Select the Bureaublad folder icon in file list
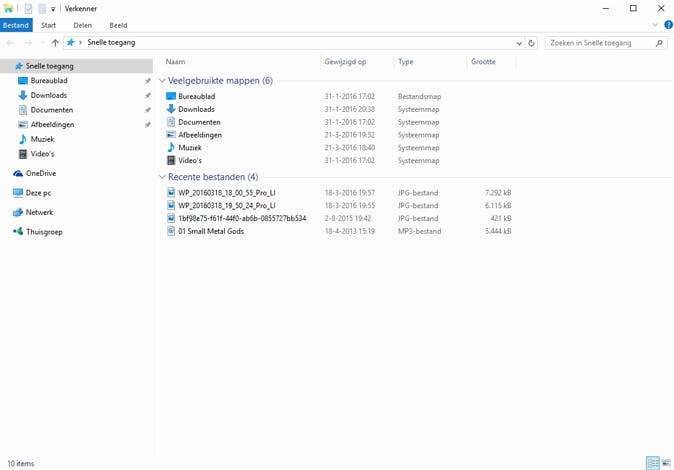This screenshot has width=674, height=470. click(x=171, y=96)
